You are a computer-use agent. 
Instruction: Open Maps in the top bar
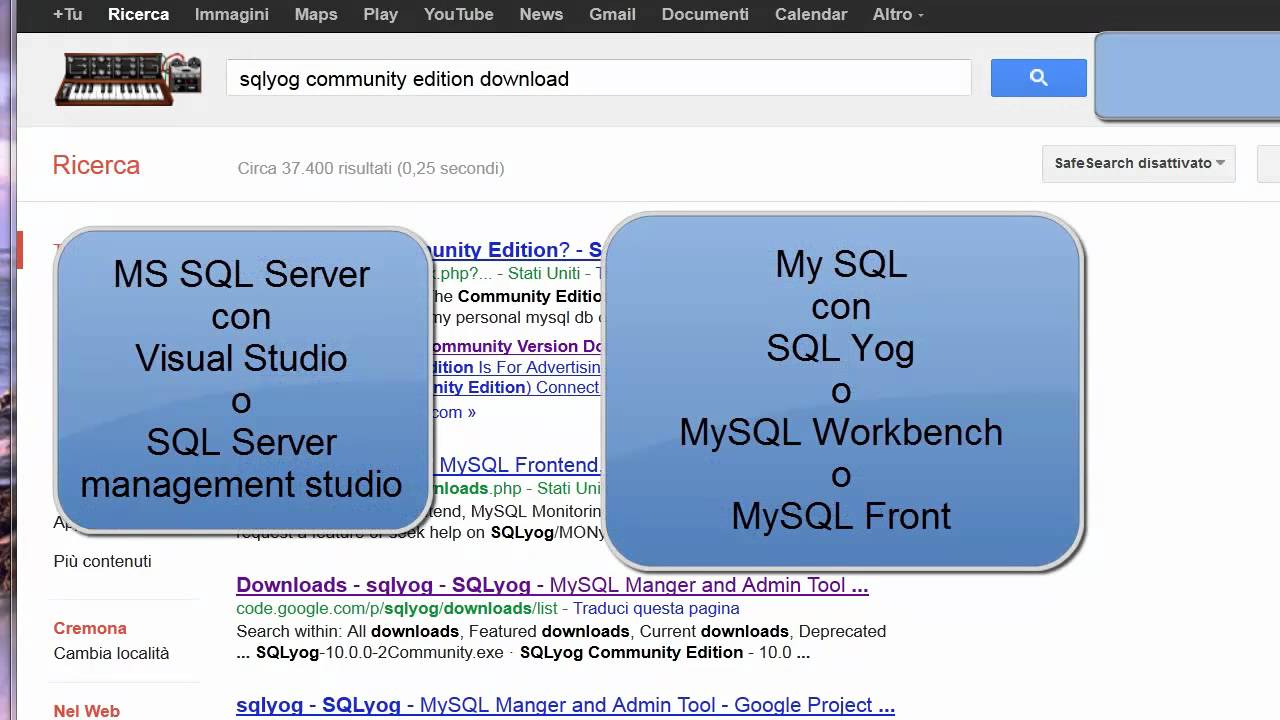pos(316,14)
